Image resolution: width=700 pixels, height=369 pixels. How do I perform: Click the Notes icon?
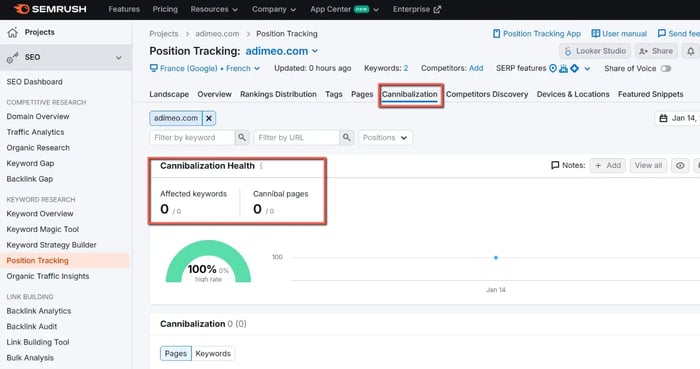point(555,166)
